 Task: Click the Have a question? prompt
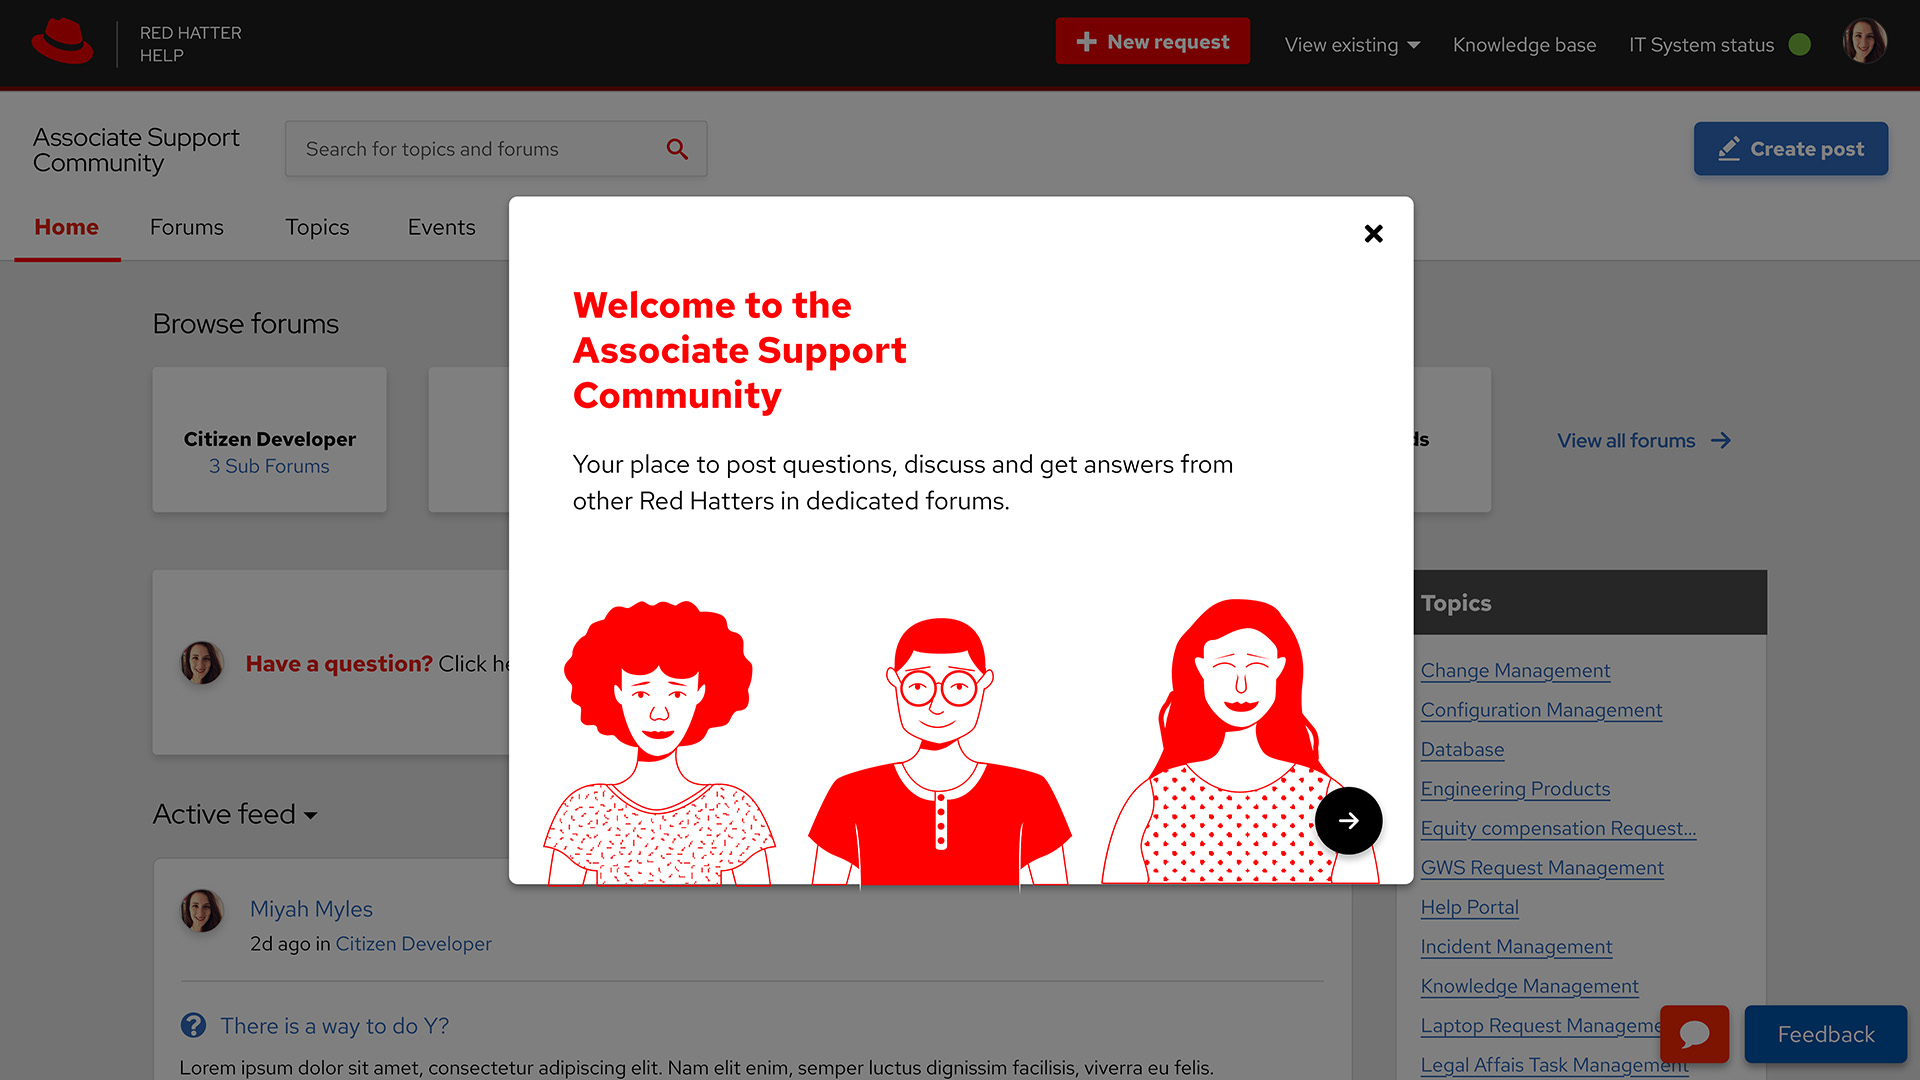(x=339, y=664)
